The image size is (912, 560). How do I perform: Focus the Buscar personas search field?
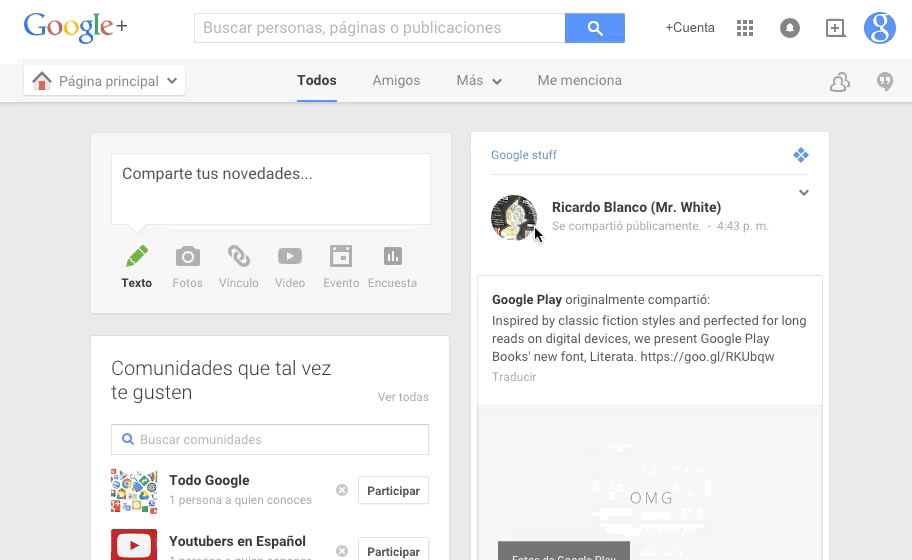[x=379, y=28]
